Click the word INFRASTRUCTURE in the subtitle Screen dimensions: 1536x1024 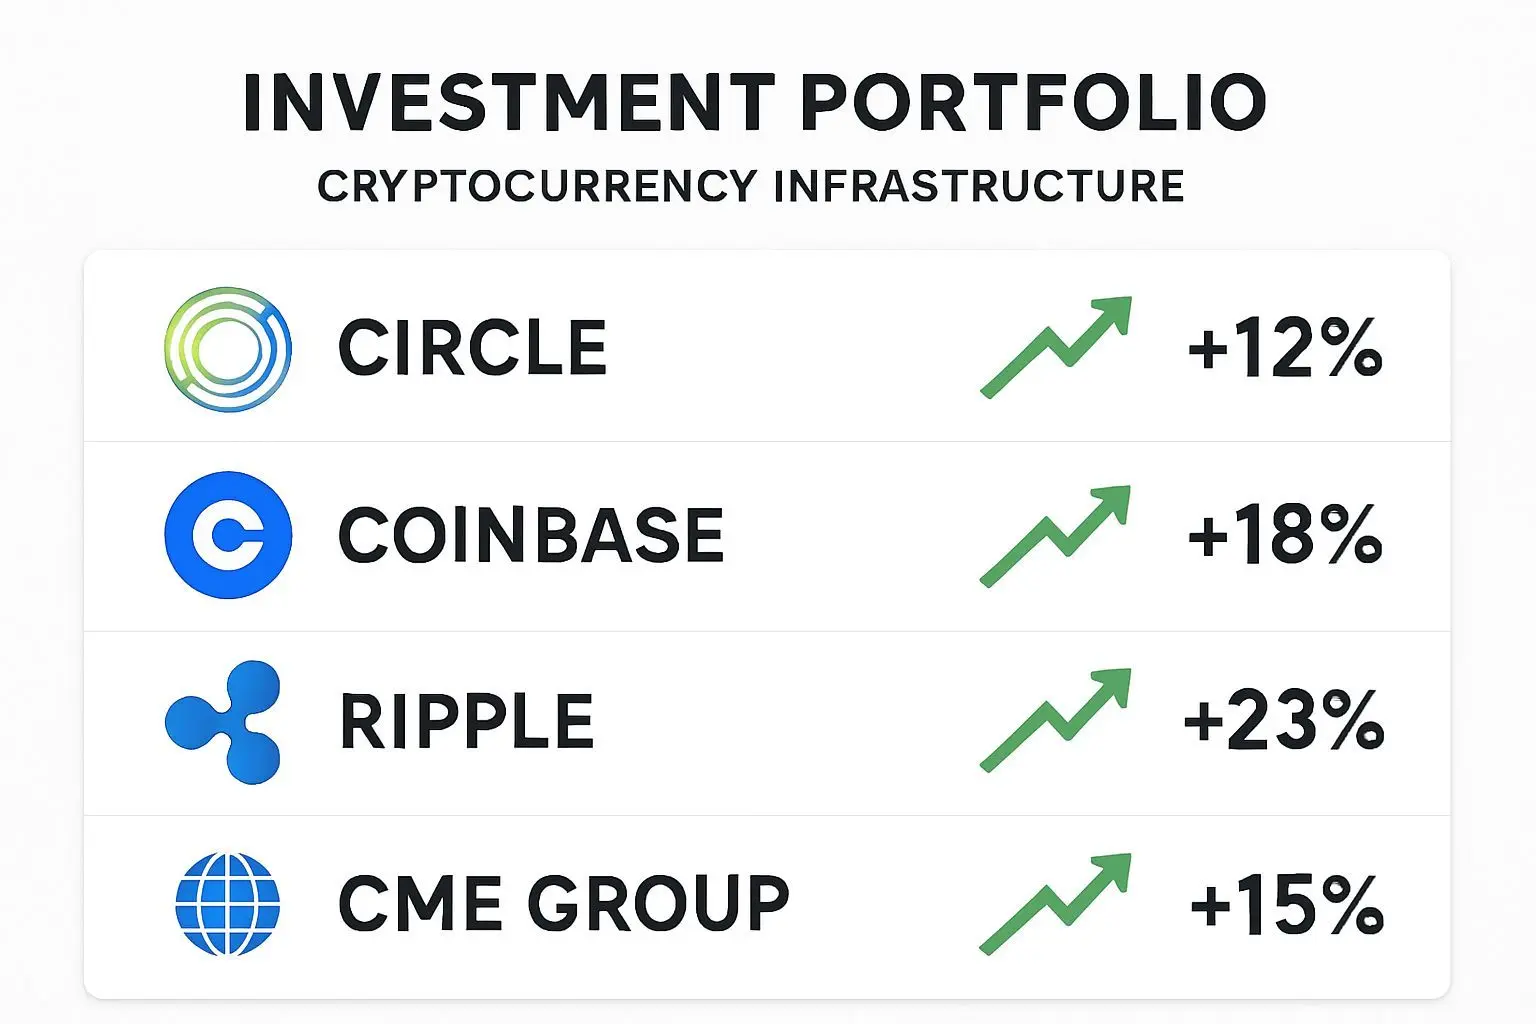(x=979, y=187)
